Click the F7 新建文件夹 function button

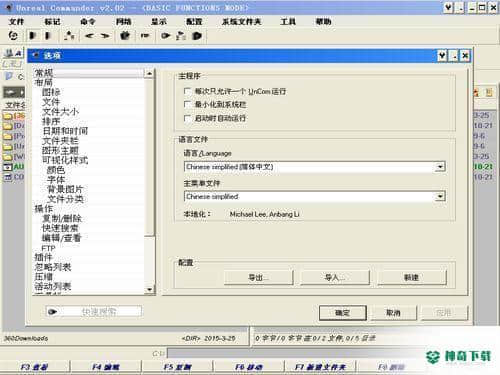point(320,367)
